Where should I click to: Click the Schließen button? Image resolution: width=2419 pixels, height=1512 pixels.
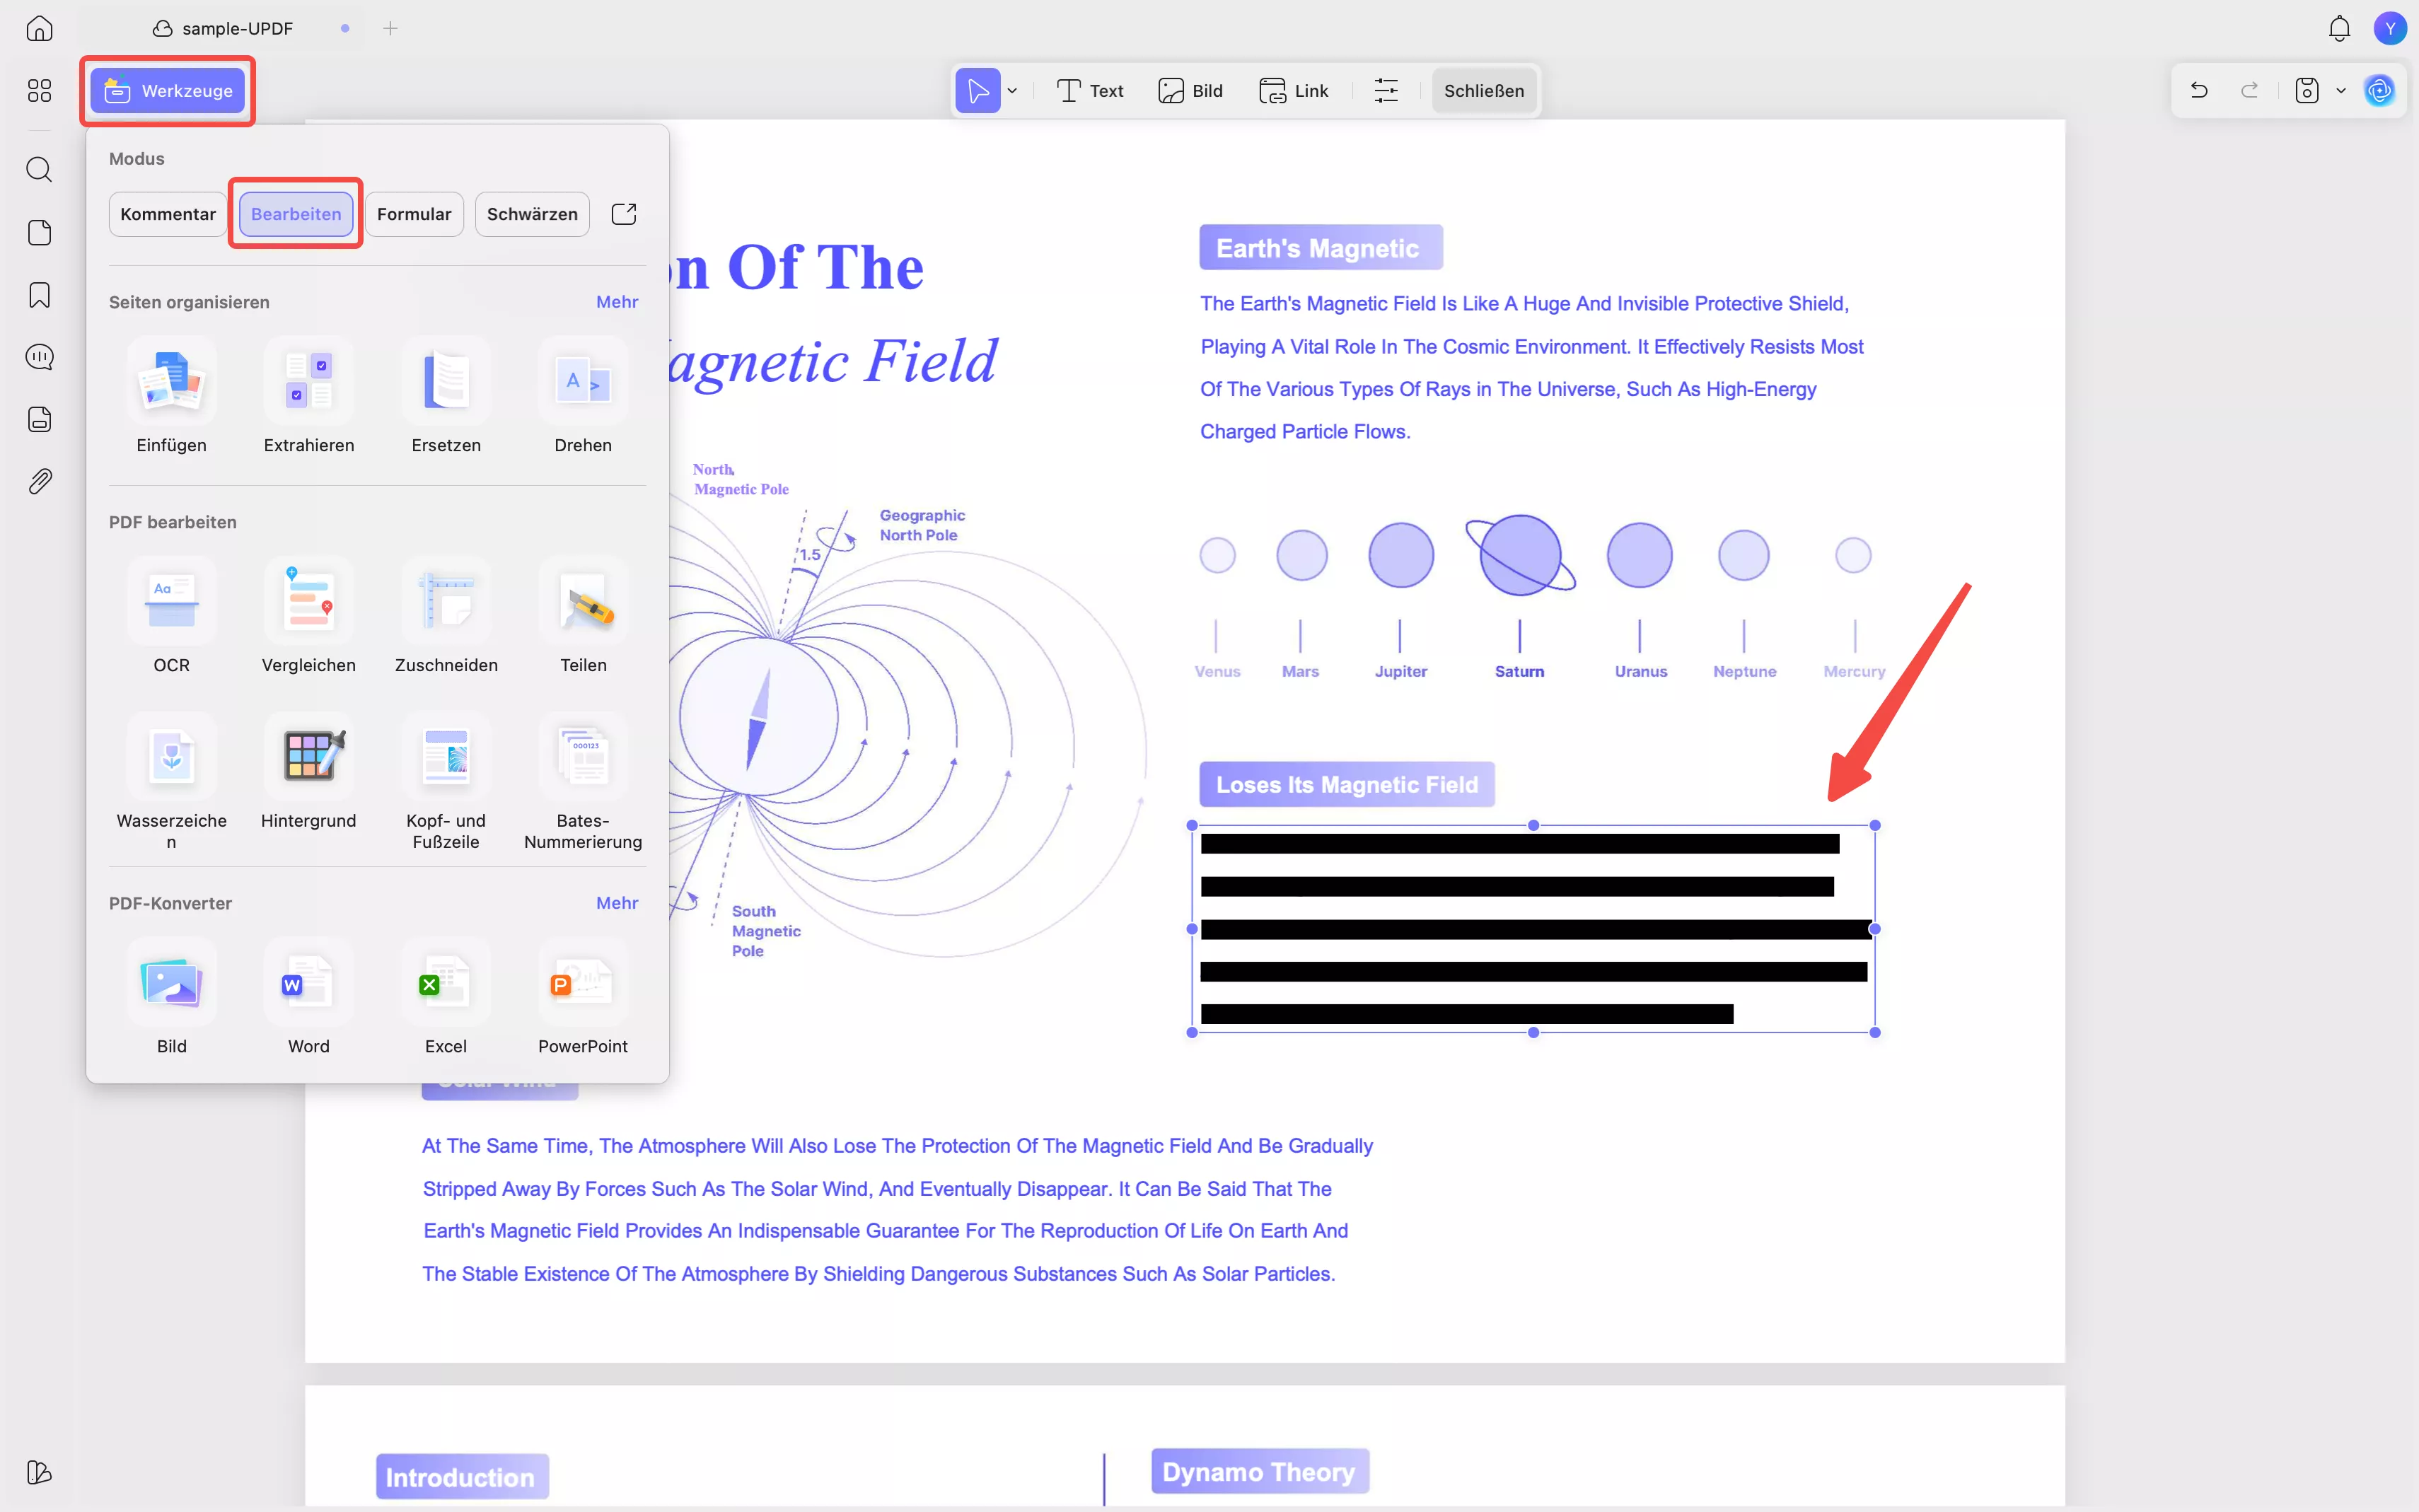(x=1483, y=91)
